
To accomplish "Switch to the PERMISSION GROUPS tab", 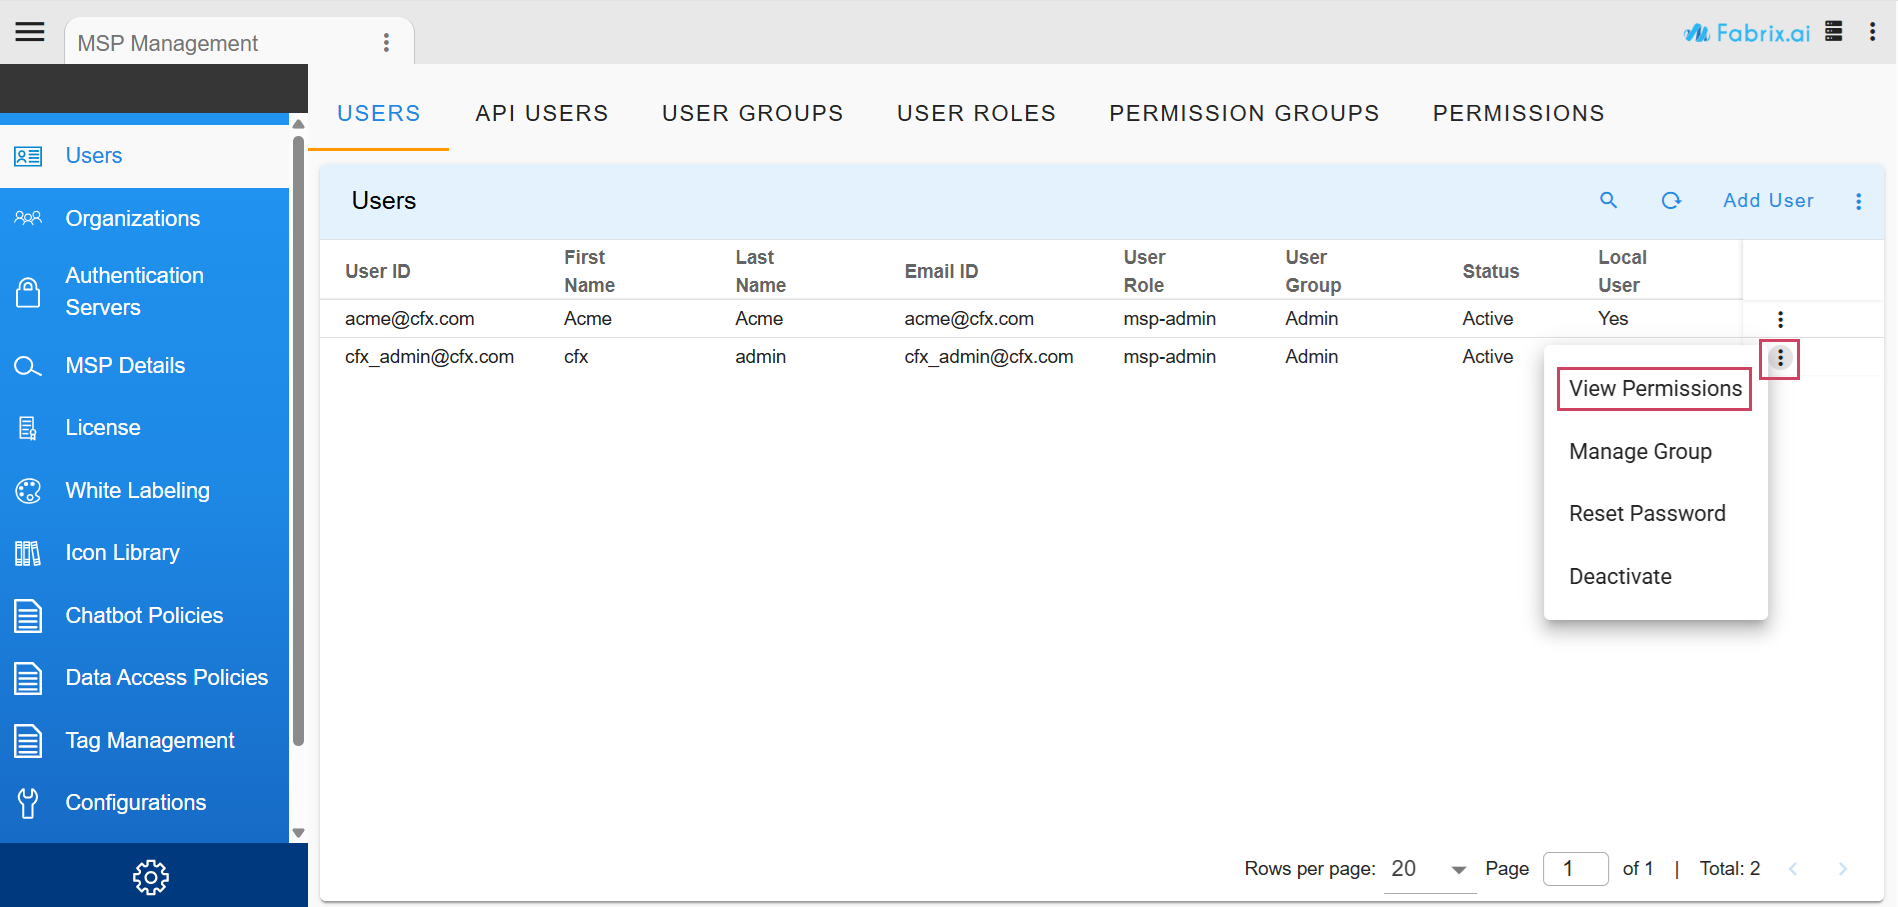I will [1244, 113].
